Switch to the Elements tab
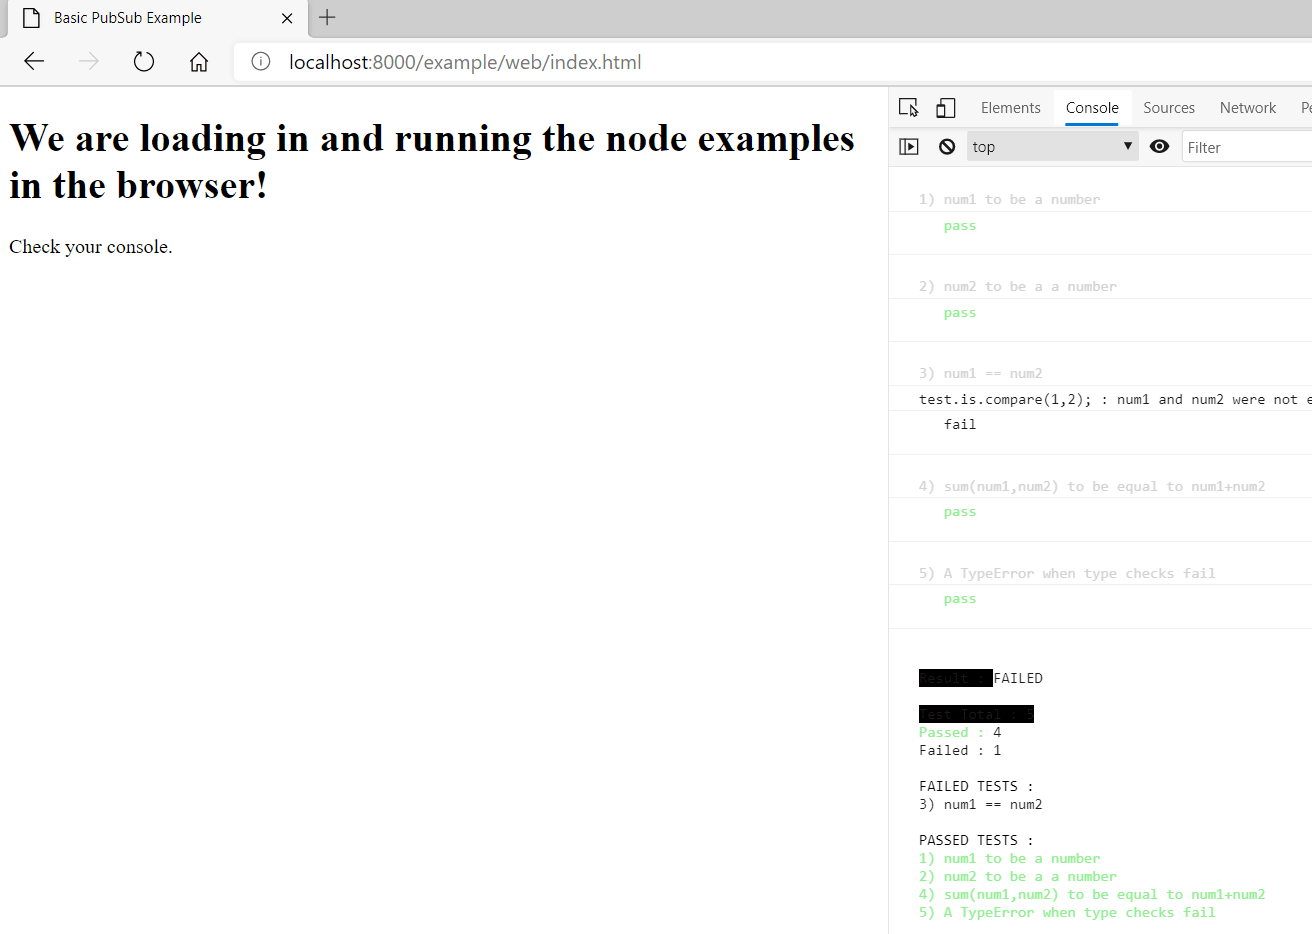The image size is (1312, 934). [1010, 108]
